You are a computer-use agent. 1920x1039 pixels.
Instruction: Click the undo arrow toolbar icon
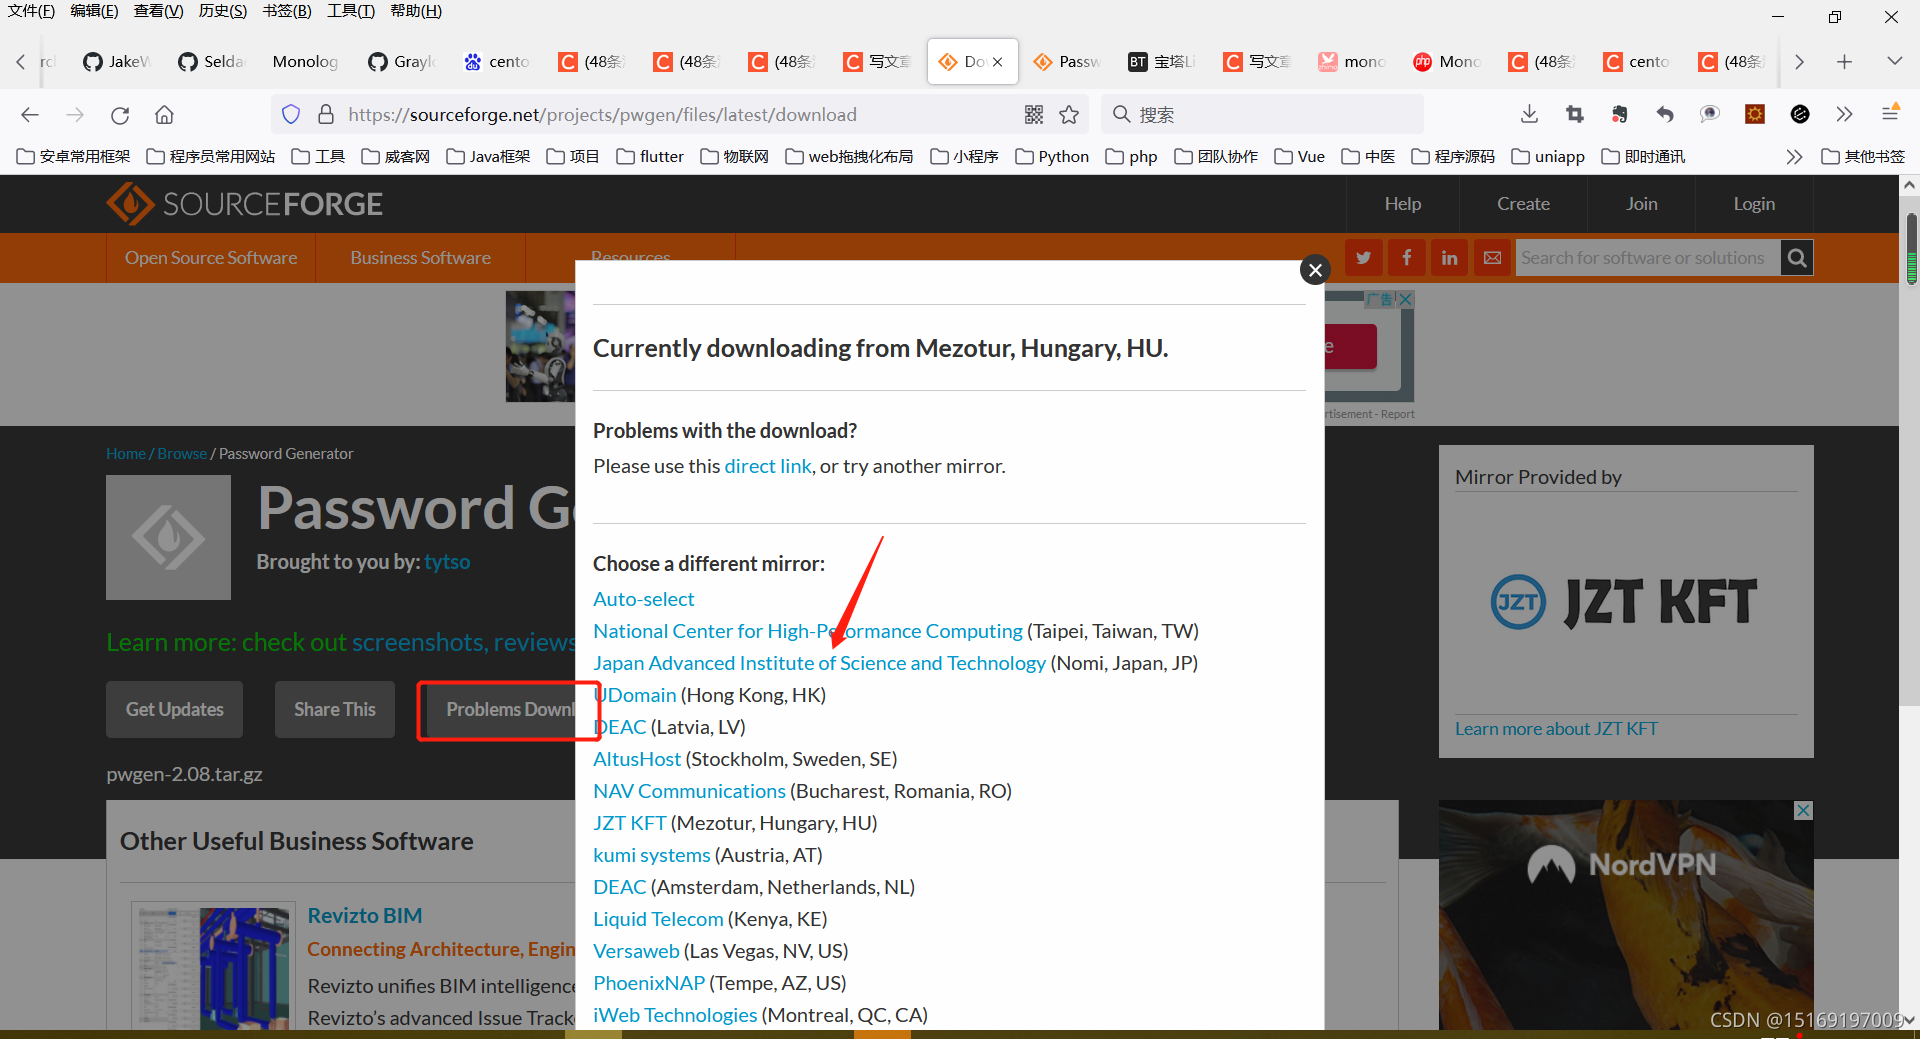click(1665, 115)
